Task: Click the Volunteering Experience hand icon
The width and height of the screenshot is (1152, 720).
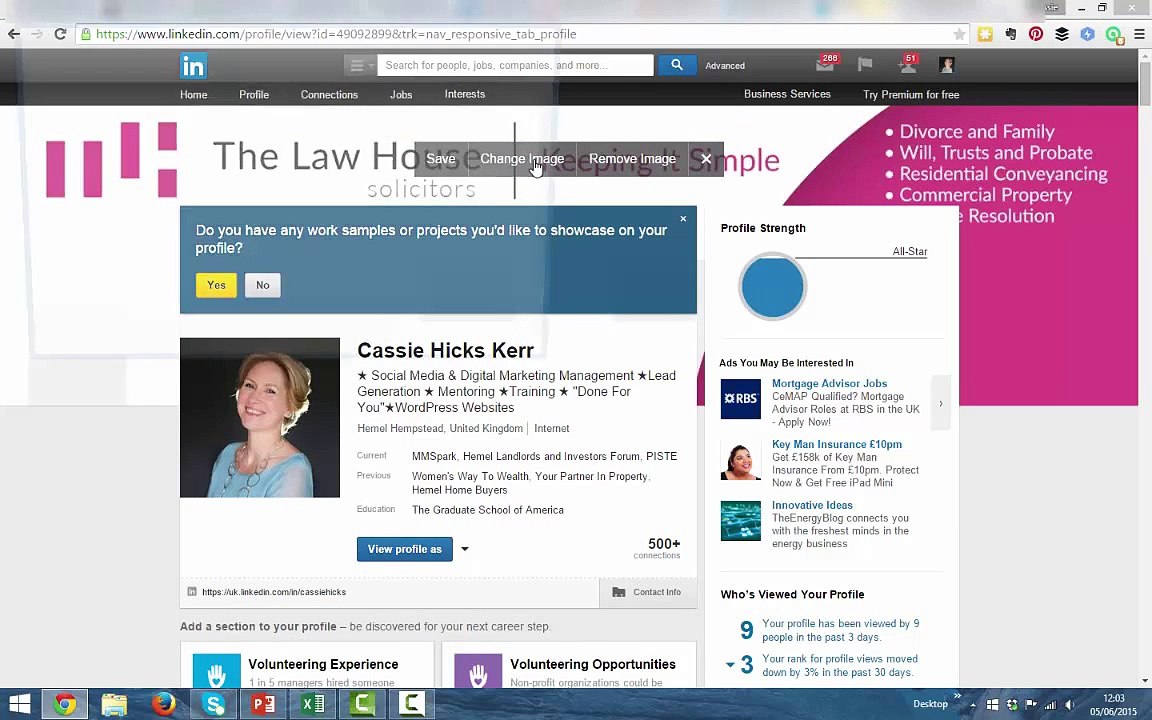Action: [217, 671]
